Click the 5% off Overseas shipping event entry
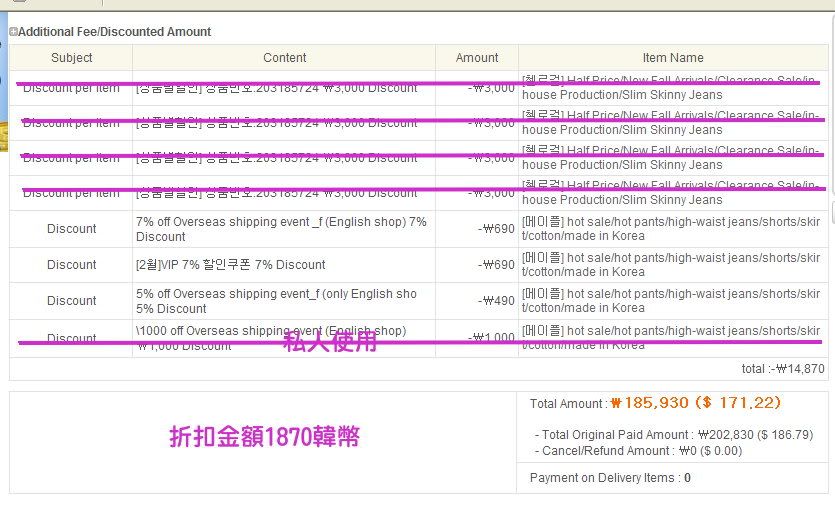The image size is (835, 516). point(276,301)
